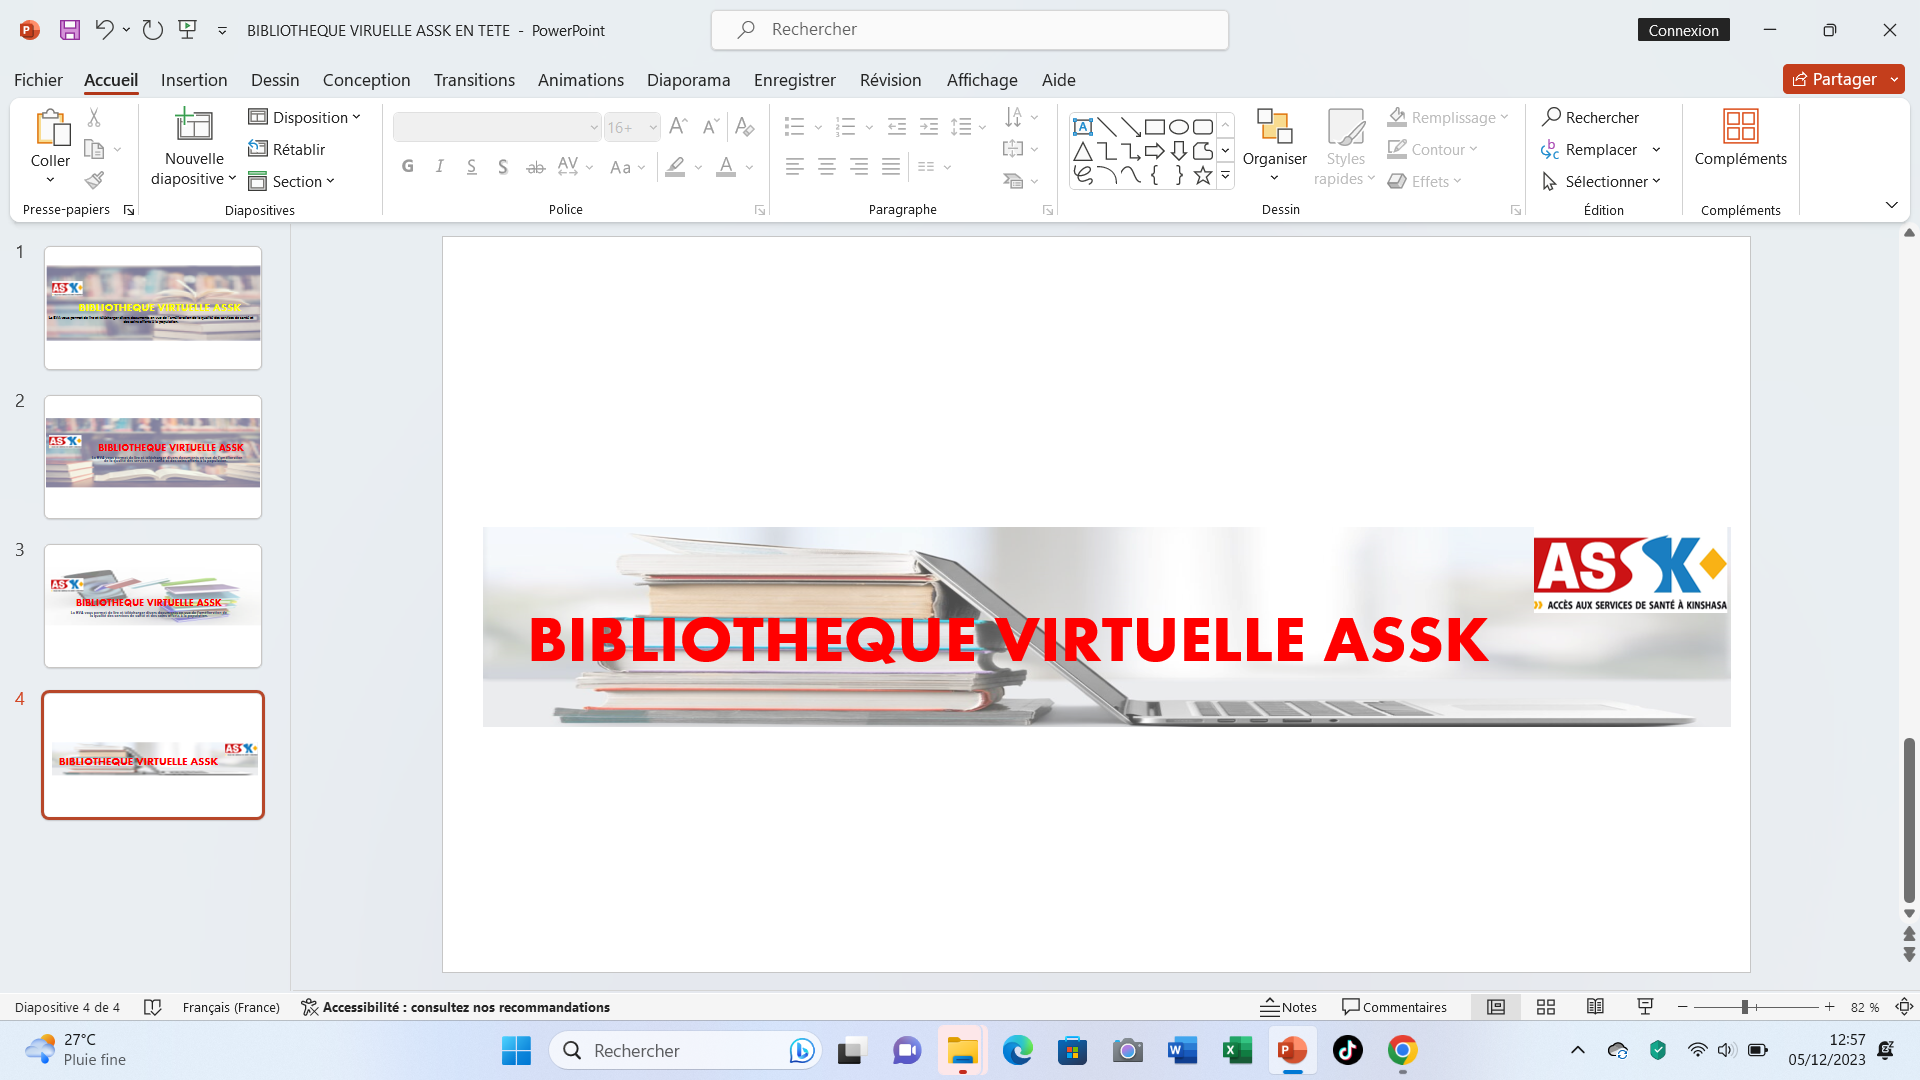The height and width of the screenshot is (1080, 1920).
Task: Switch to the Conception tab
Action: tap(366, 80)
